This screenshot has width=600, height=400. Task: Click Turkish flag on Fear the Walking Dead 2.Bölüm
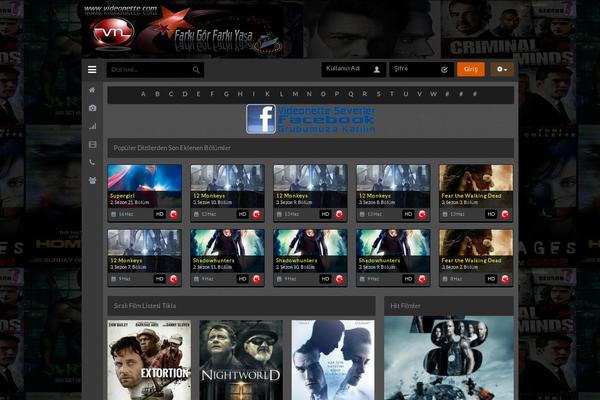[505, 279]
